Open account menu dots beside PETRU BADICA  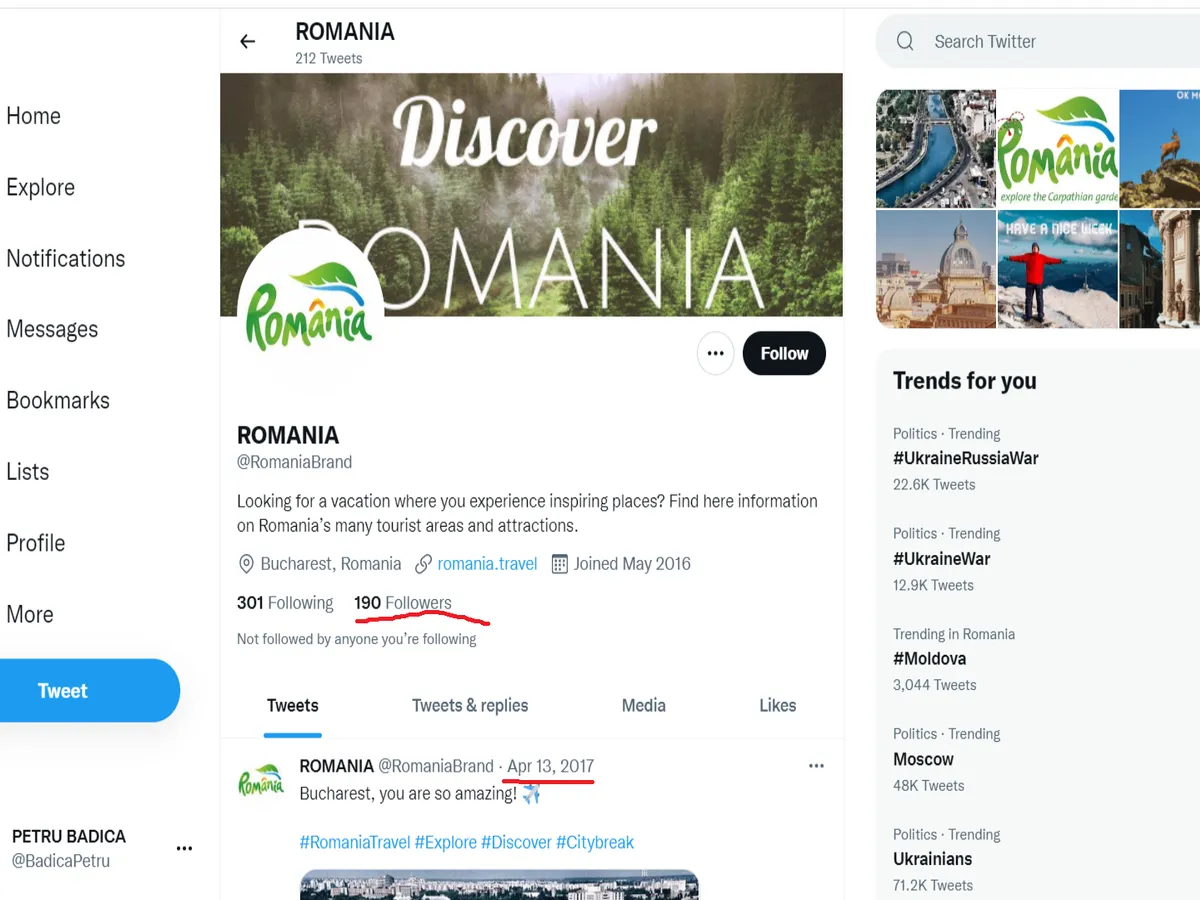(x=184, y=848)
